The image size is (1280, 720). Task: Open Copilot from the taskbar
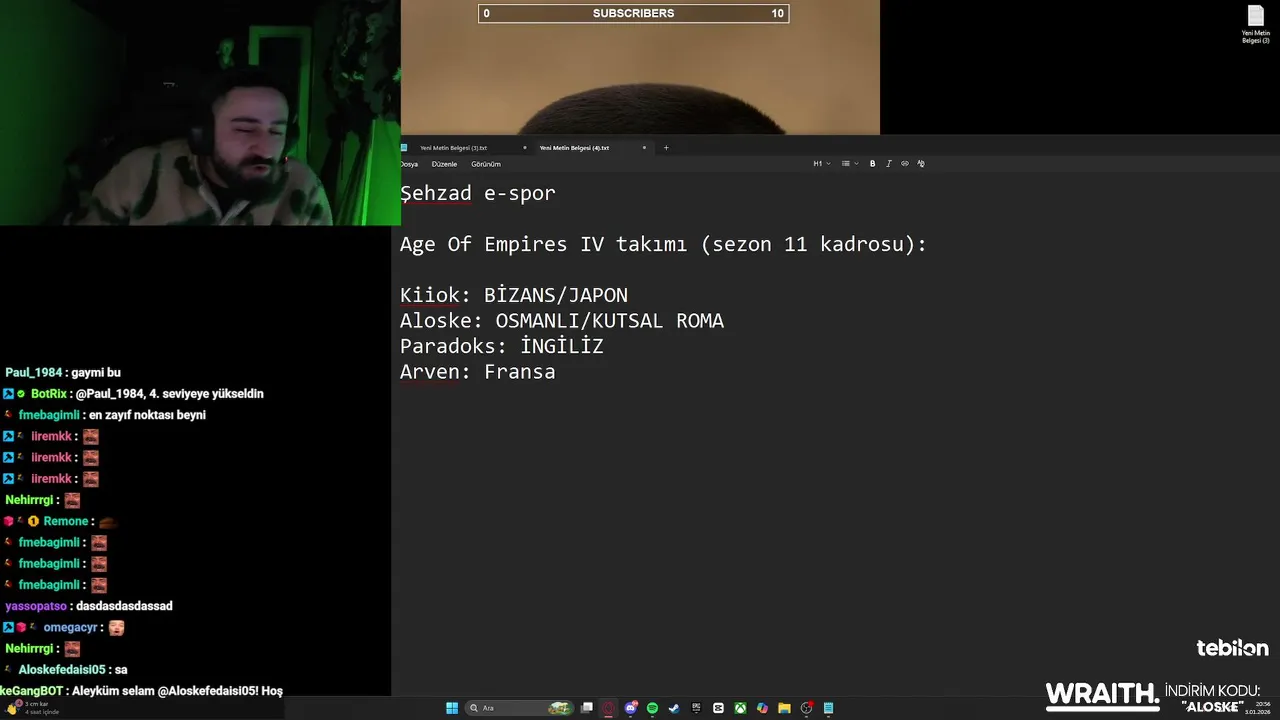point(762,708)
